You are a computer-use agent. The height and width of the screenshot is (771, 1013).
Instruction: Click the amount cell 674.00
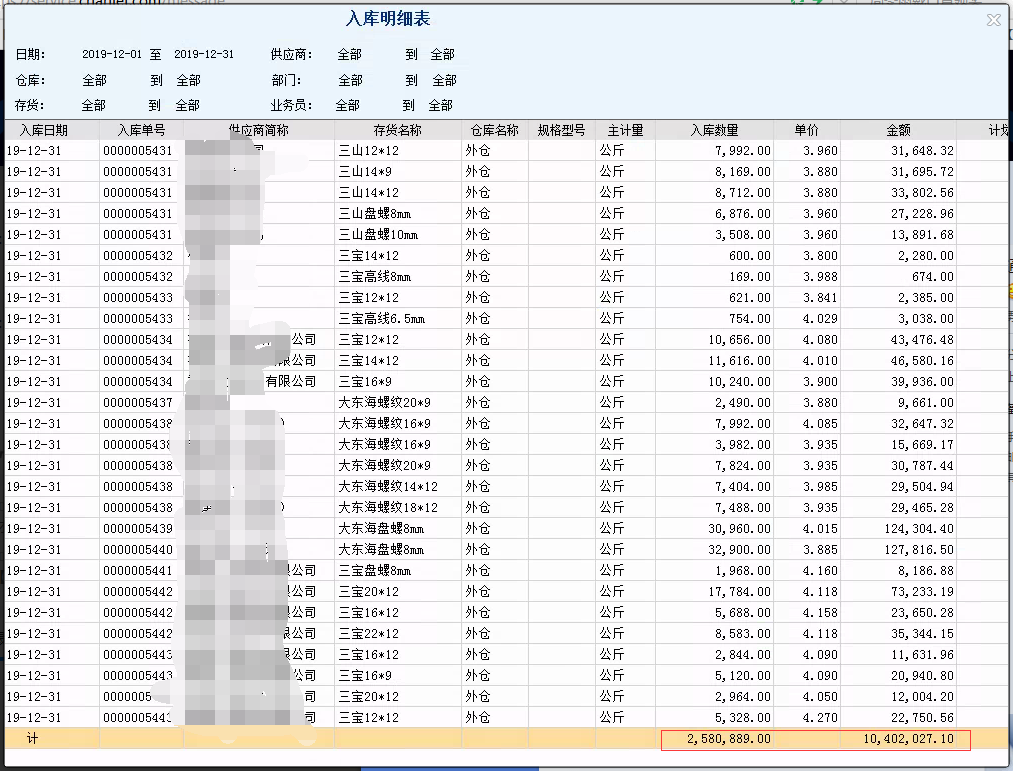click(x=932, y=277)
